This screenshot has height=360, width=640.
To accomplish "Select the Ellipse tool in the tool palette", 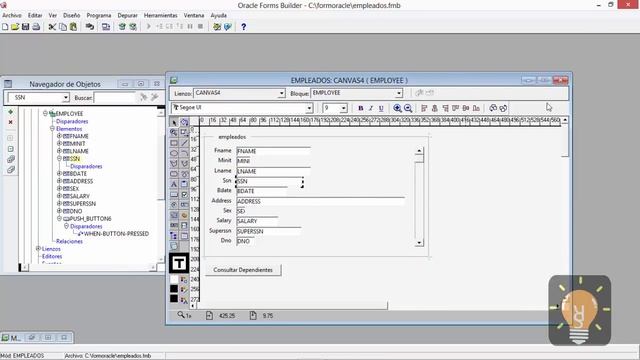I will (x=174, y=153).
